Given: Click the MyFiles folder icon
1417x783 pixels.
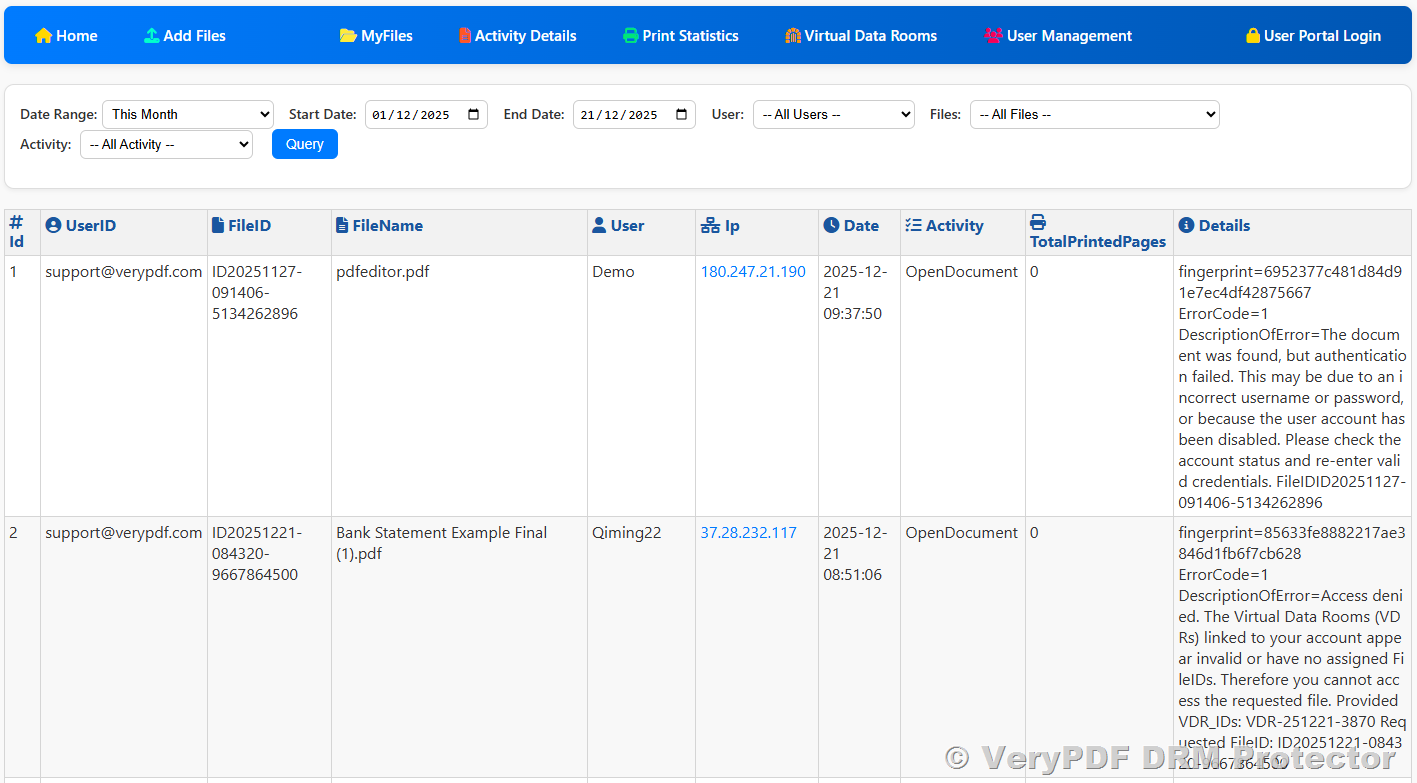Looking at the screenshot, I should pos(348,36).
